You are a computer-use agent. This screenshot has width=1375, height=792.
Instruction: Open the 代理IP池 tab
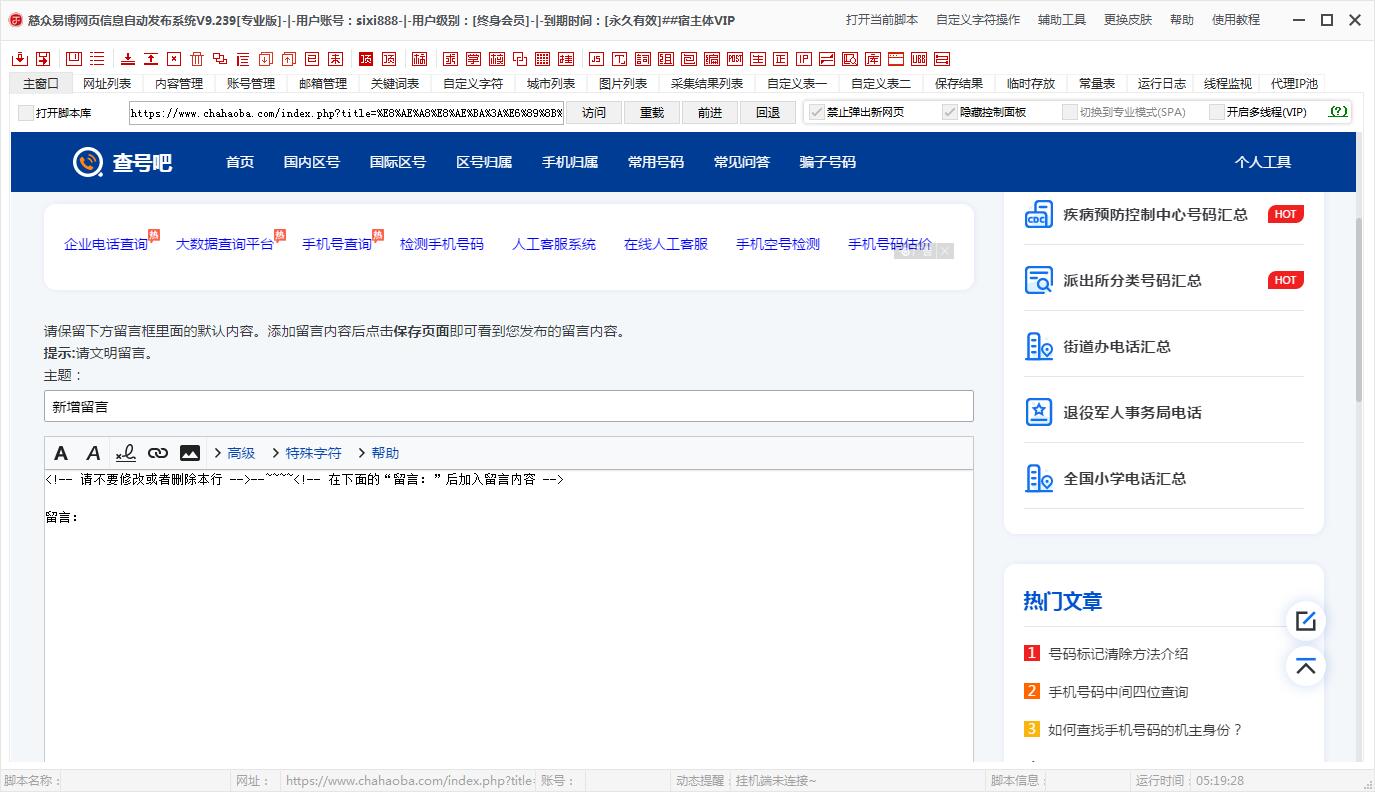coord(1294,83)
